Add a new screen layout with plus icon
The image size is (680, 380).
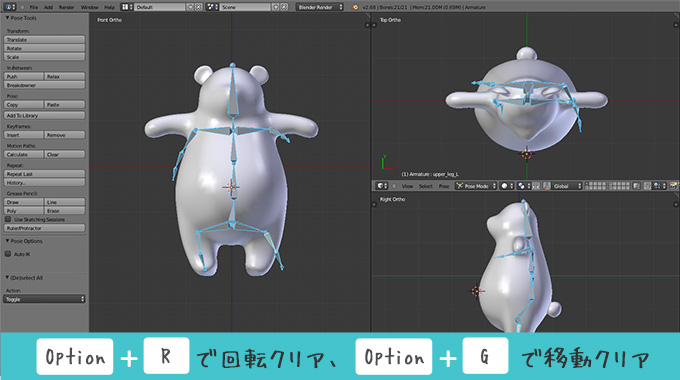190,7
